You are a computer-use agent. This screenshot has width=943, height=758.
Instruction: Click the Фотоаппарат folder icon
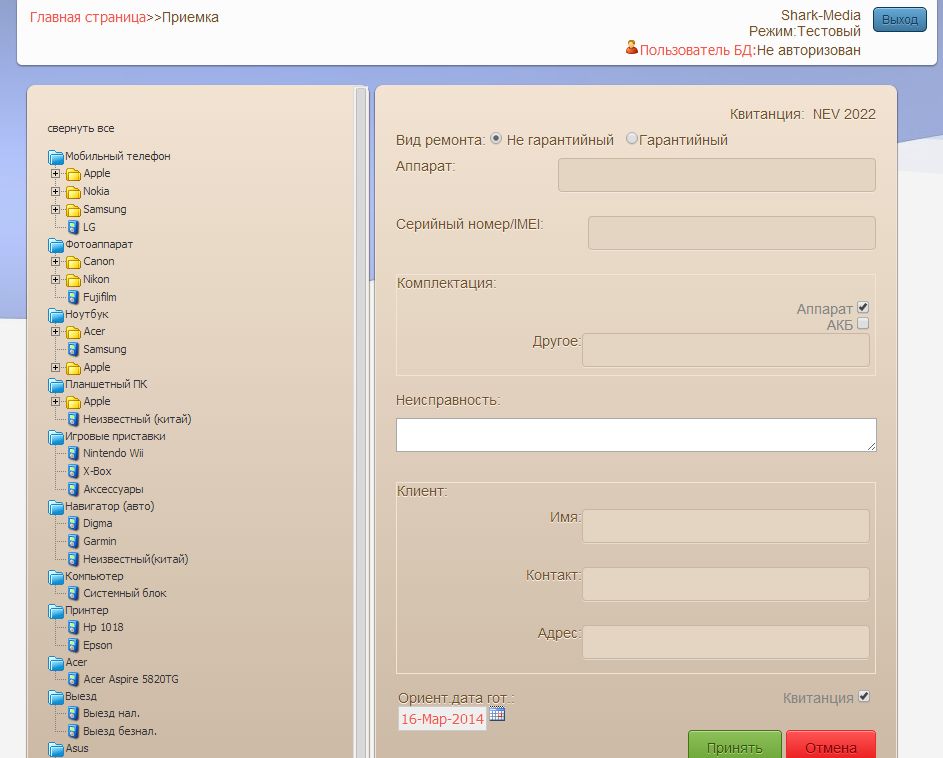pos(56,245)
